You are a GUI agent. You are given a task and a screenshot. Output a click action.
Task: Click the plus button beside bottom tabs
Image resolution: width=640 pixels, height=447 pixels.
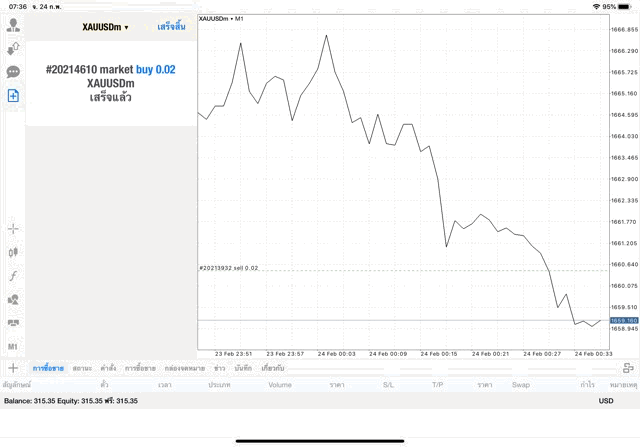click(13, 368)
